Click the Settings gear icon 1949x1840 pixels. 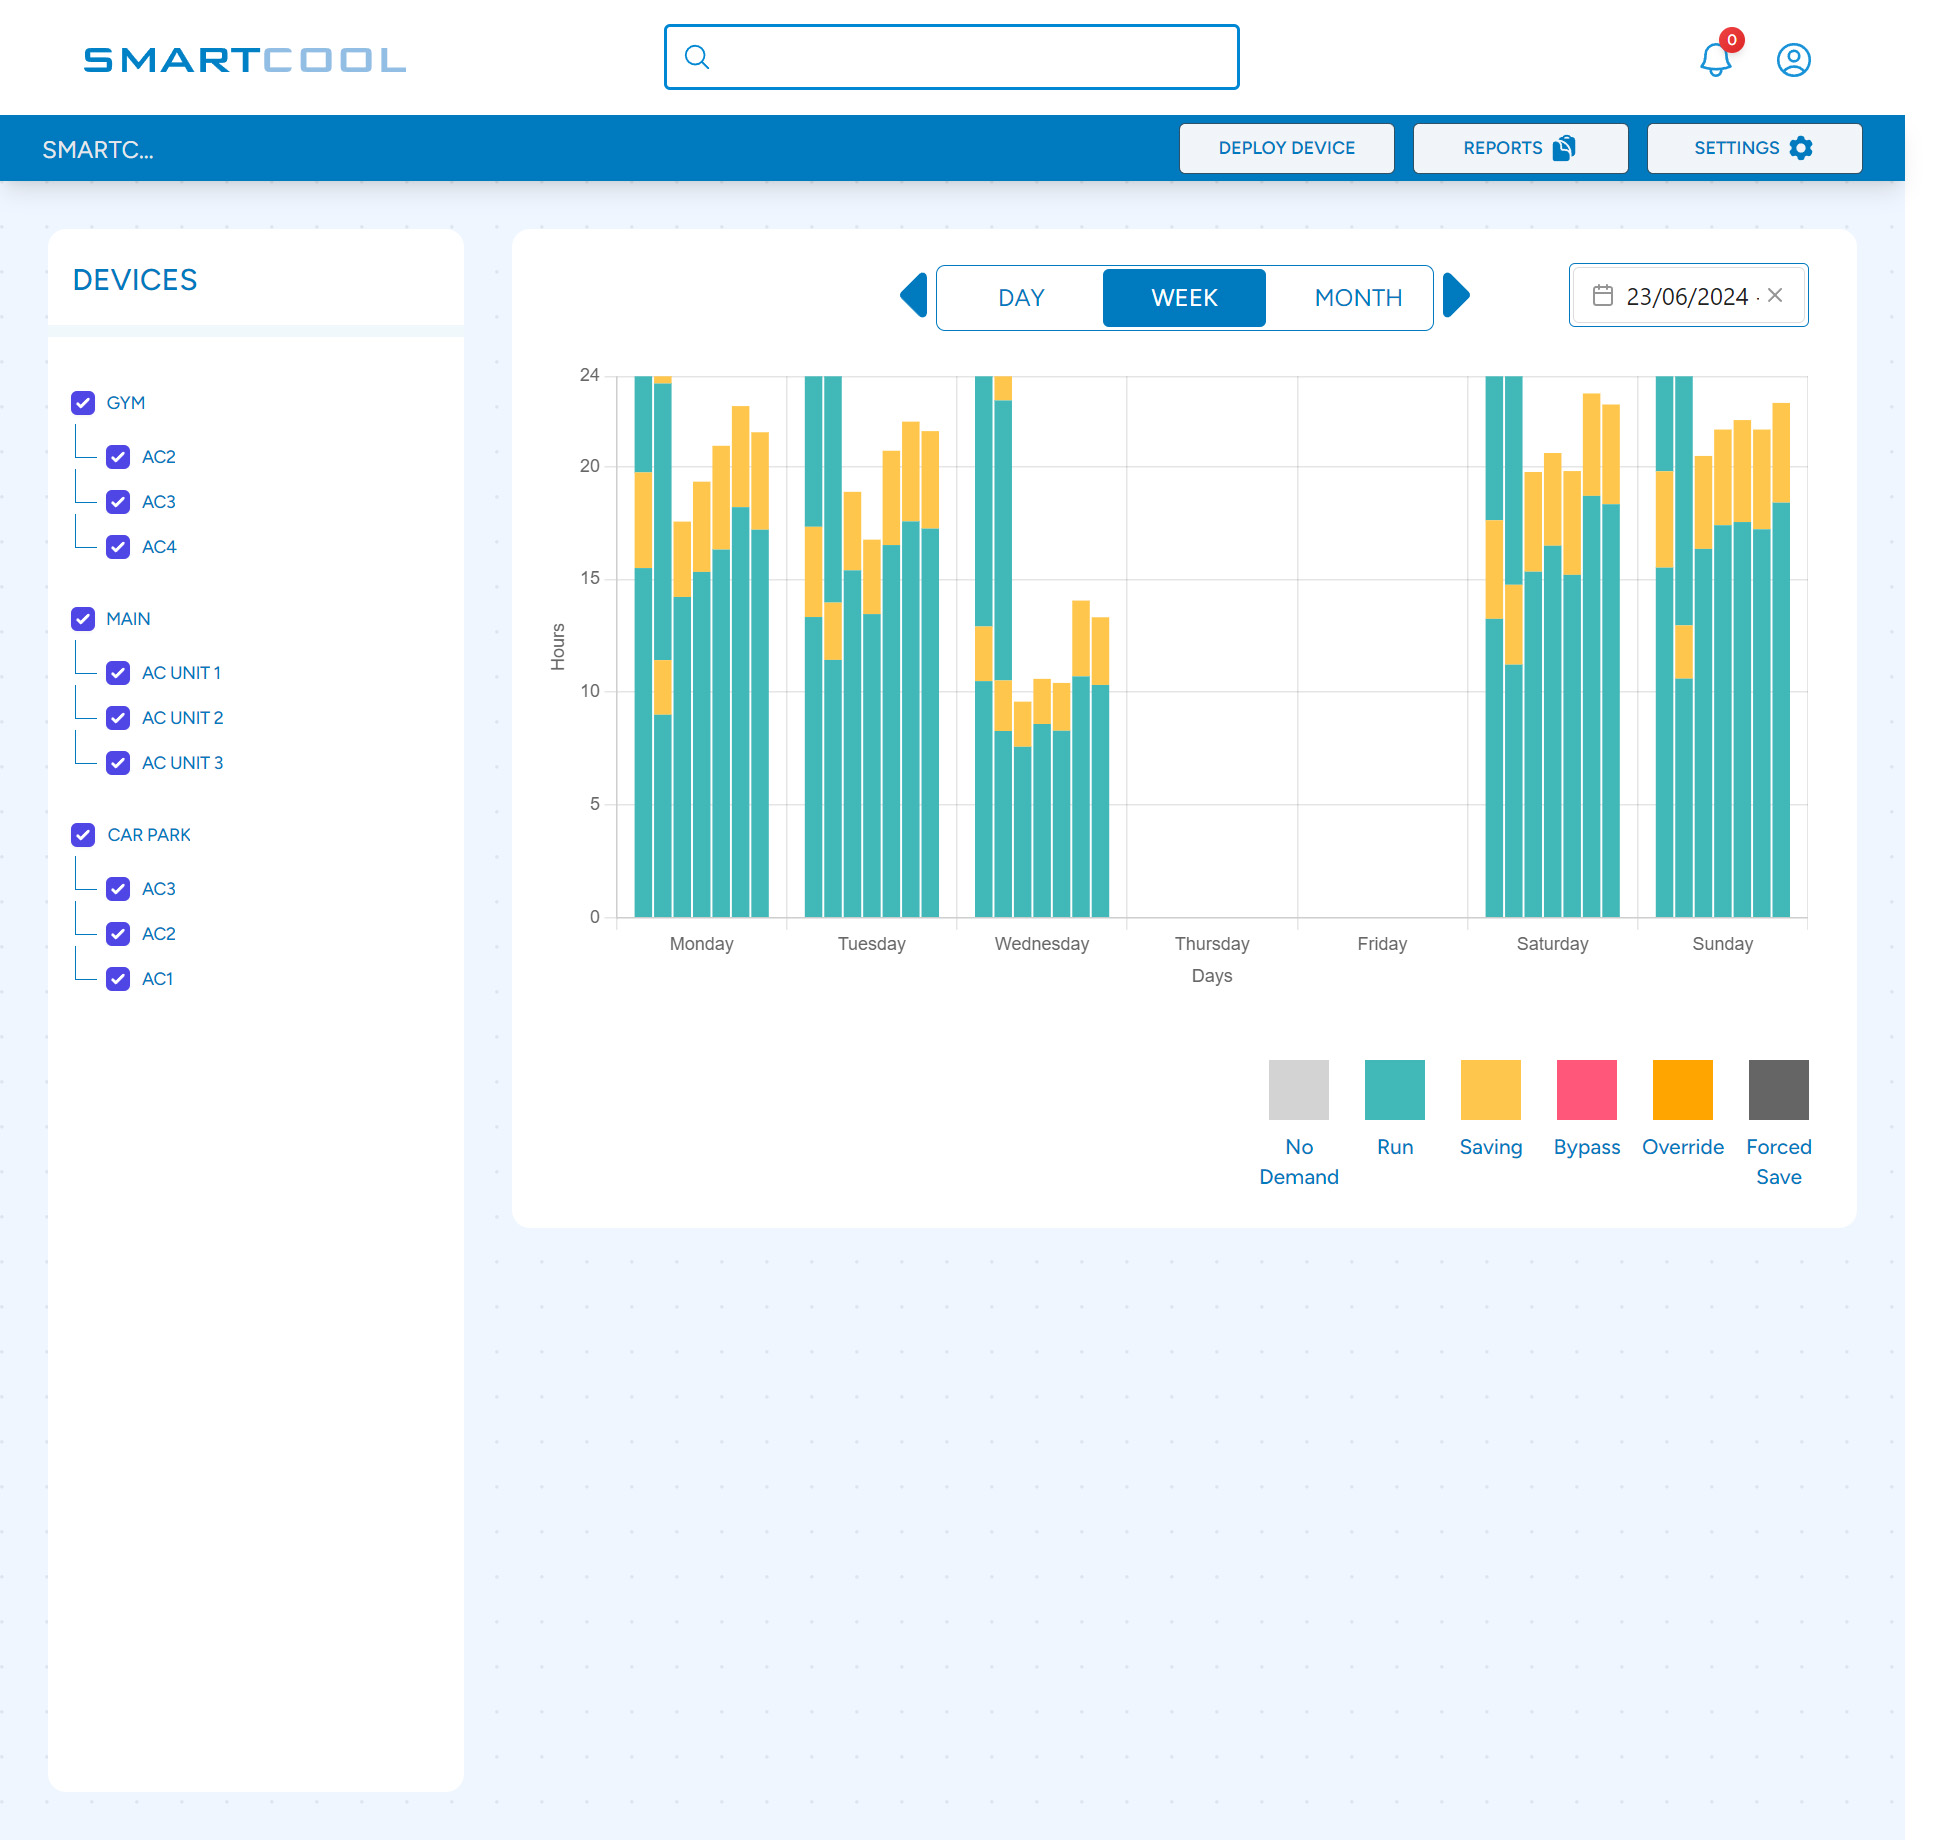pyautogui.click(x=1801, y=148)
